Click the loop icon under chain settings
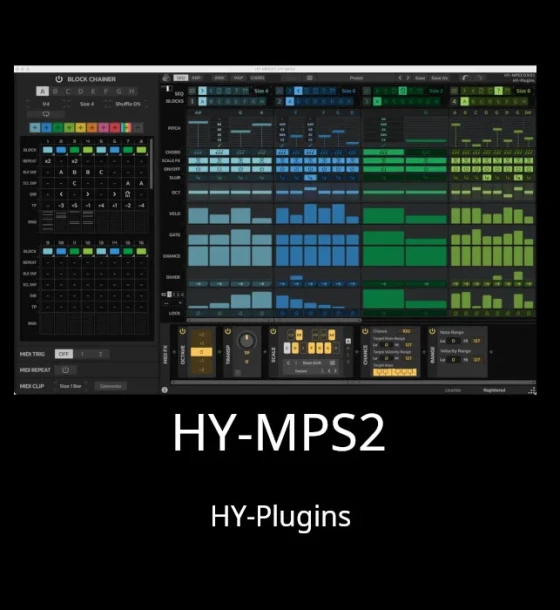This screenshot has width=560, height=610. click(46, 114)
